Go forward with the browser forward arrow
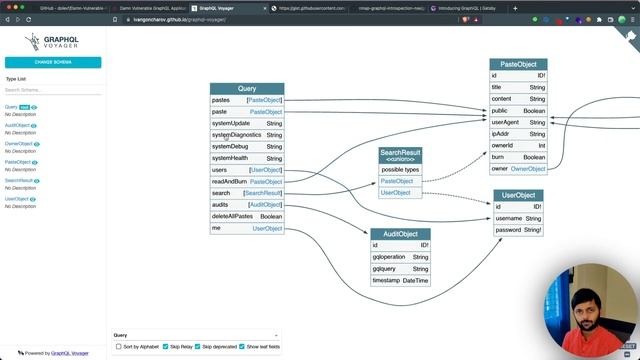640x360 pixels. coord(18,19)
